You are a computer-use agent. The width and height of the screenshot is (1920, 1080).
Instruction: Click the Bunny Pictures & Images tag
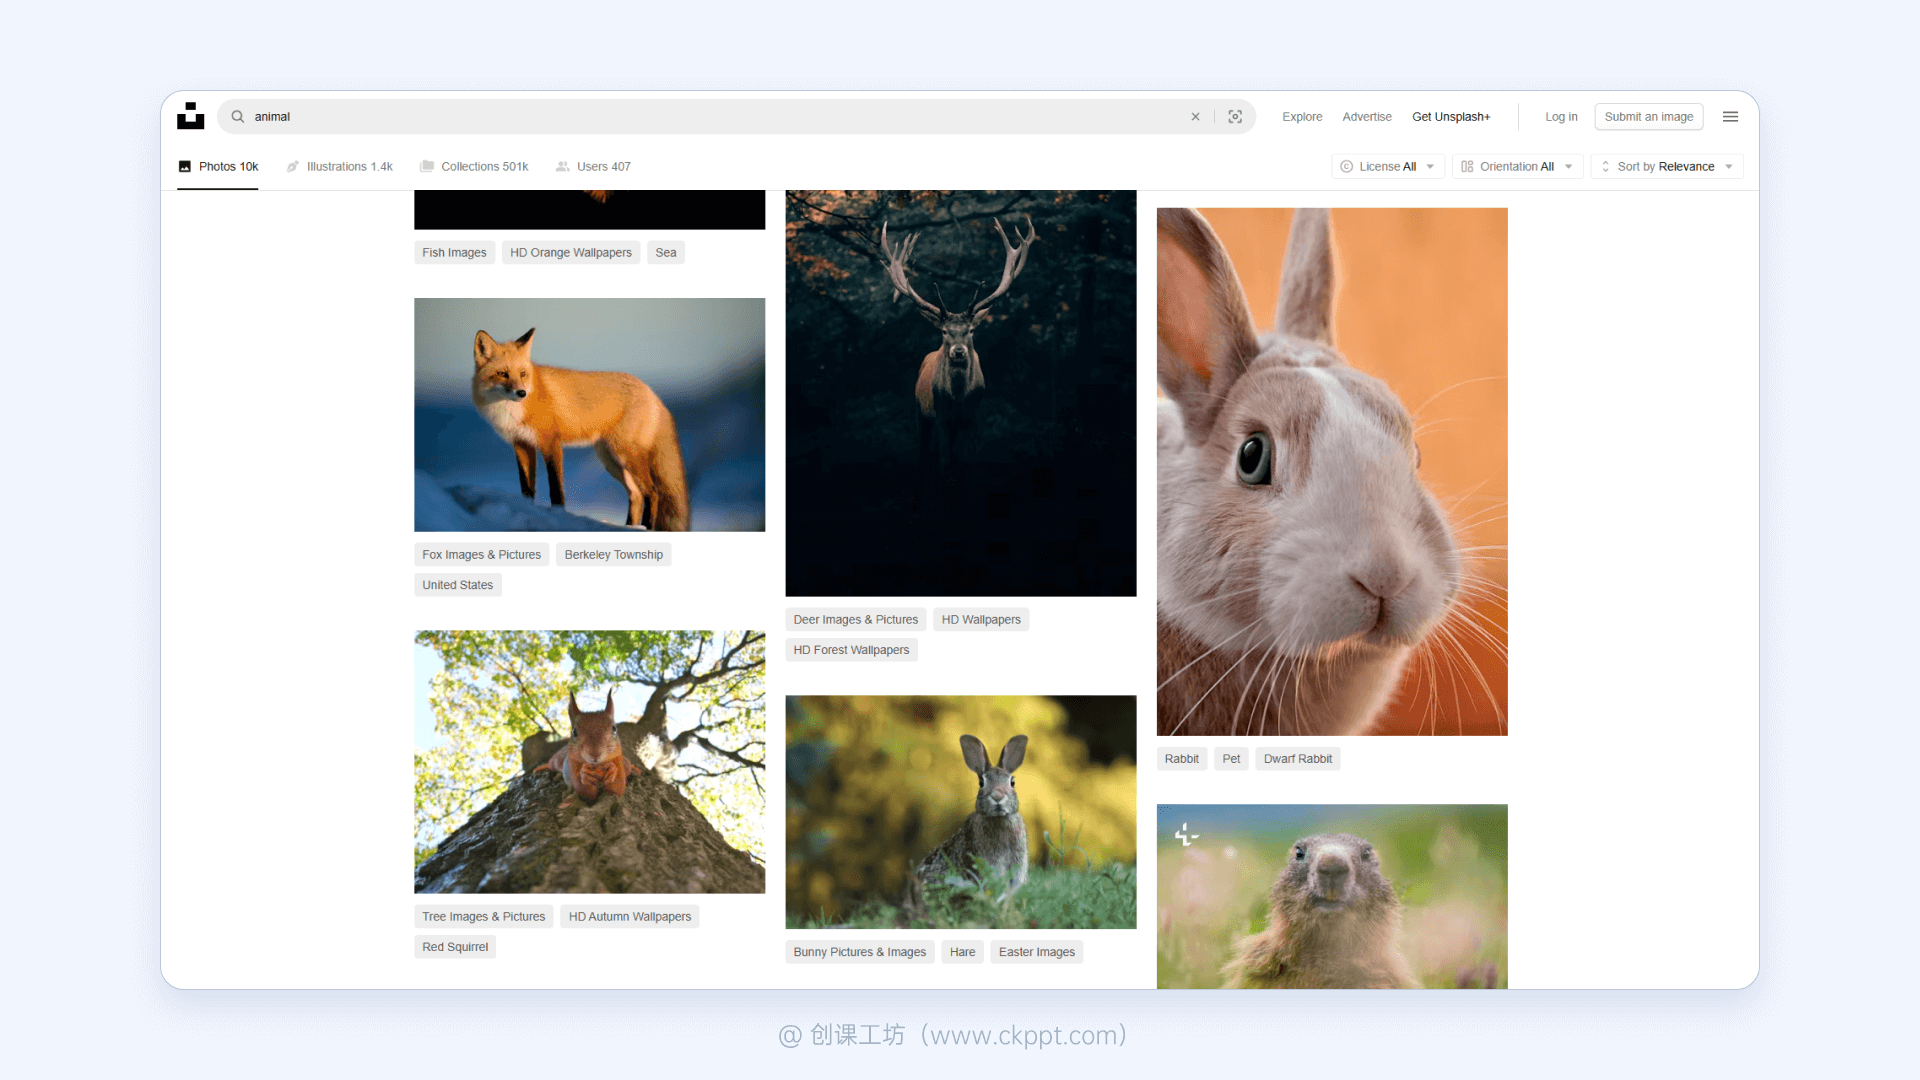pos(860,952)
